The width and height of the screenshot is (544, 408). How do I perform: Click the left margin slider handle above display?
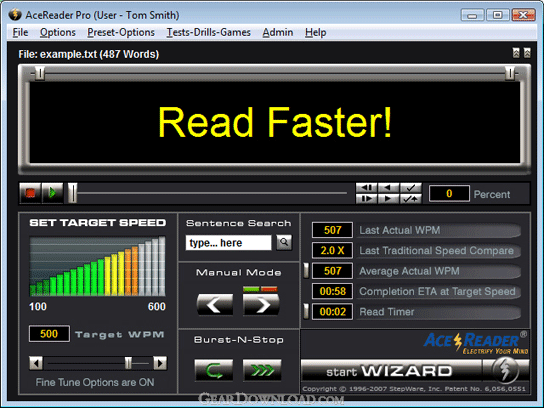click(40, 73)
